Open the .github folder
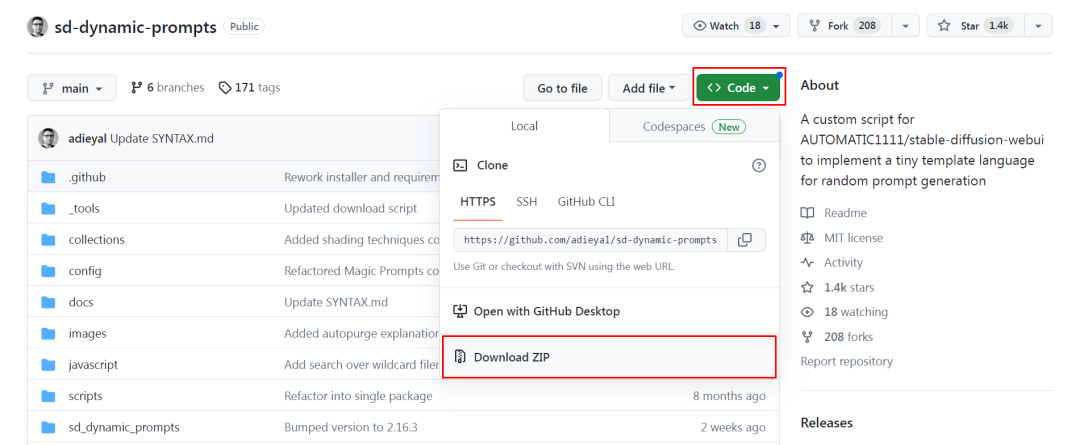Screen dimensions: 1080x445 pos(87,177)
